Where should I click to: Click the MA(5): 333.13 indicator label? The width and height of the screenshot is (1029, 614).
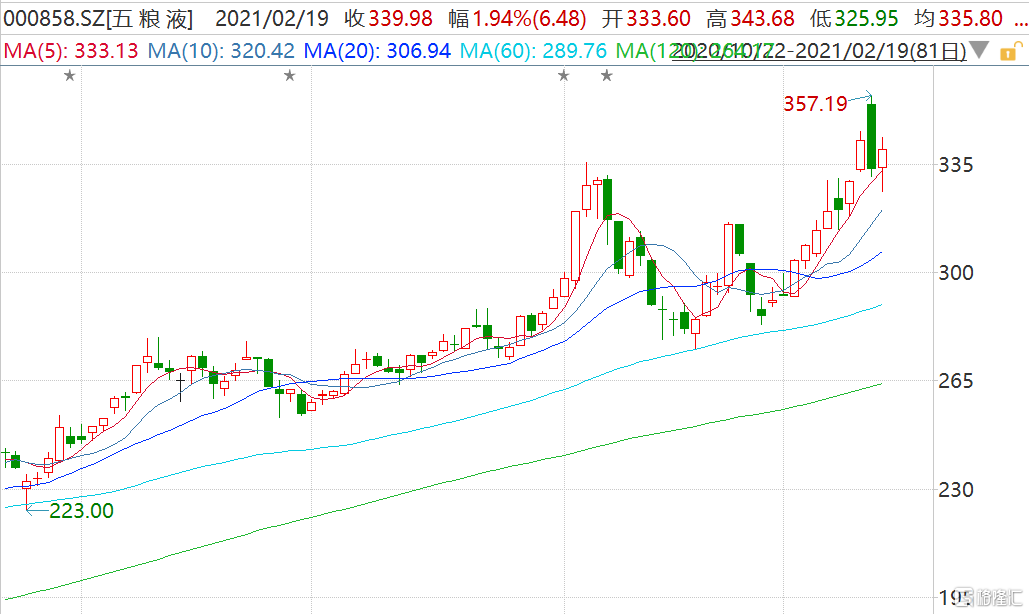(71, 51)
